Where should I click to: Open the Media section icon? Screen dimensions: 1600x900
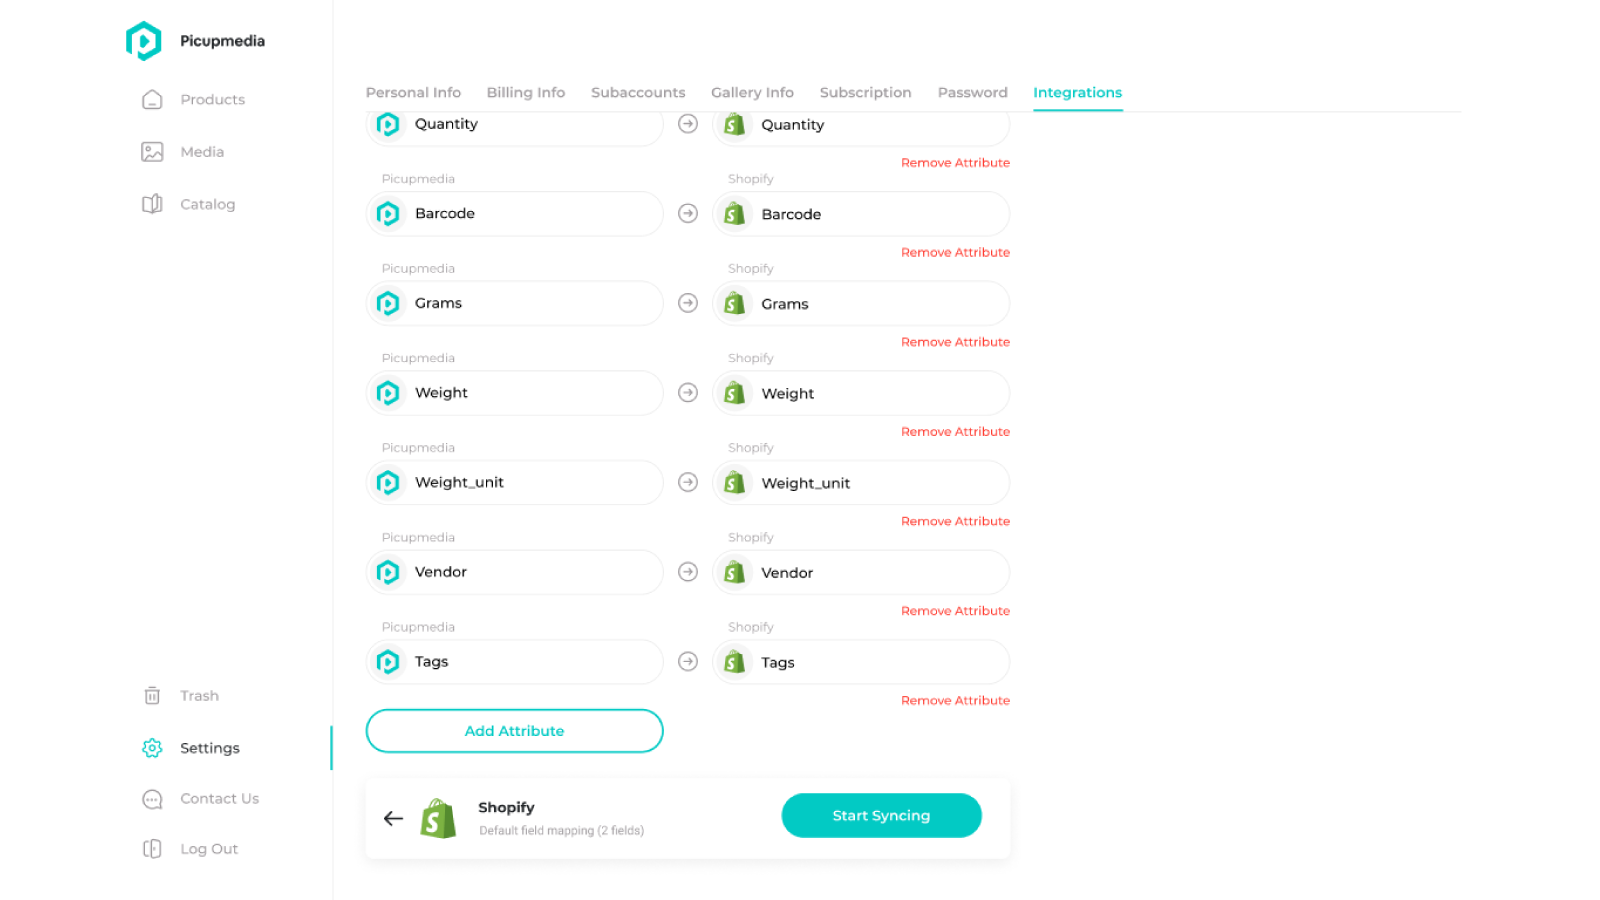tap(152, 152)
